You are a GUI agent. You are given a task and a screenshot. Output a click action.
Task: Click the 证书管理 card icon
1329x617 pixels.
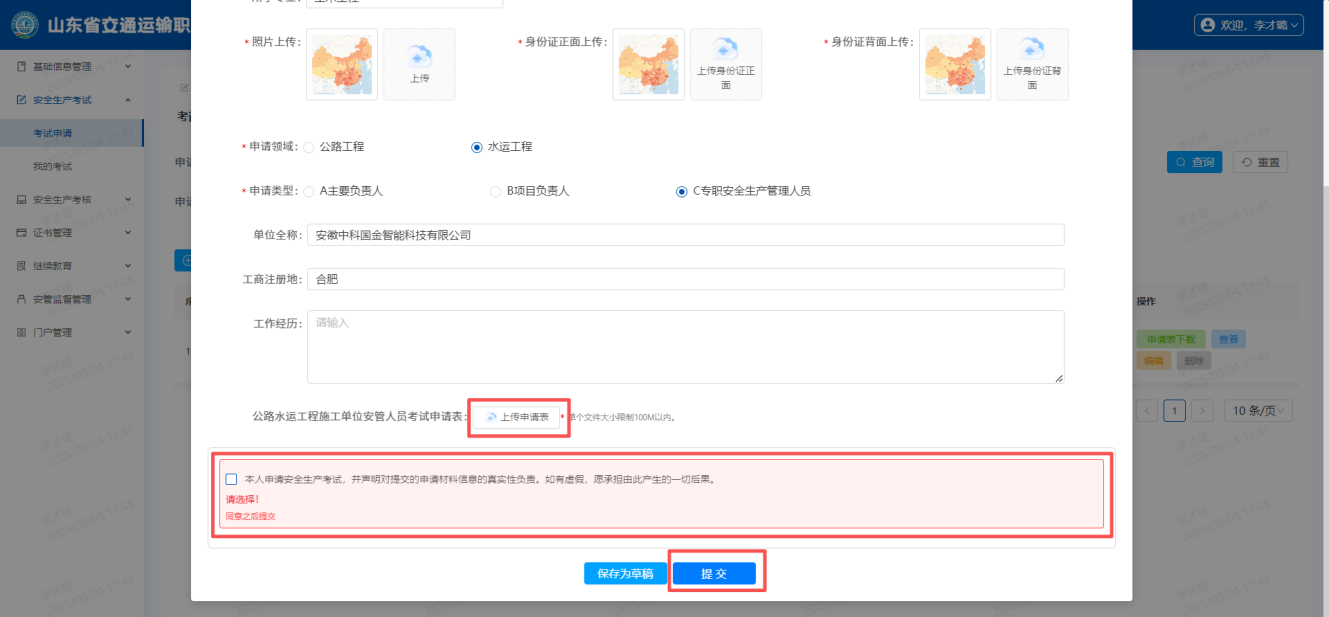pos(21,233)
